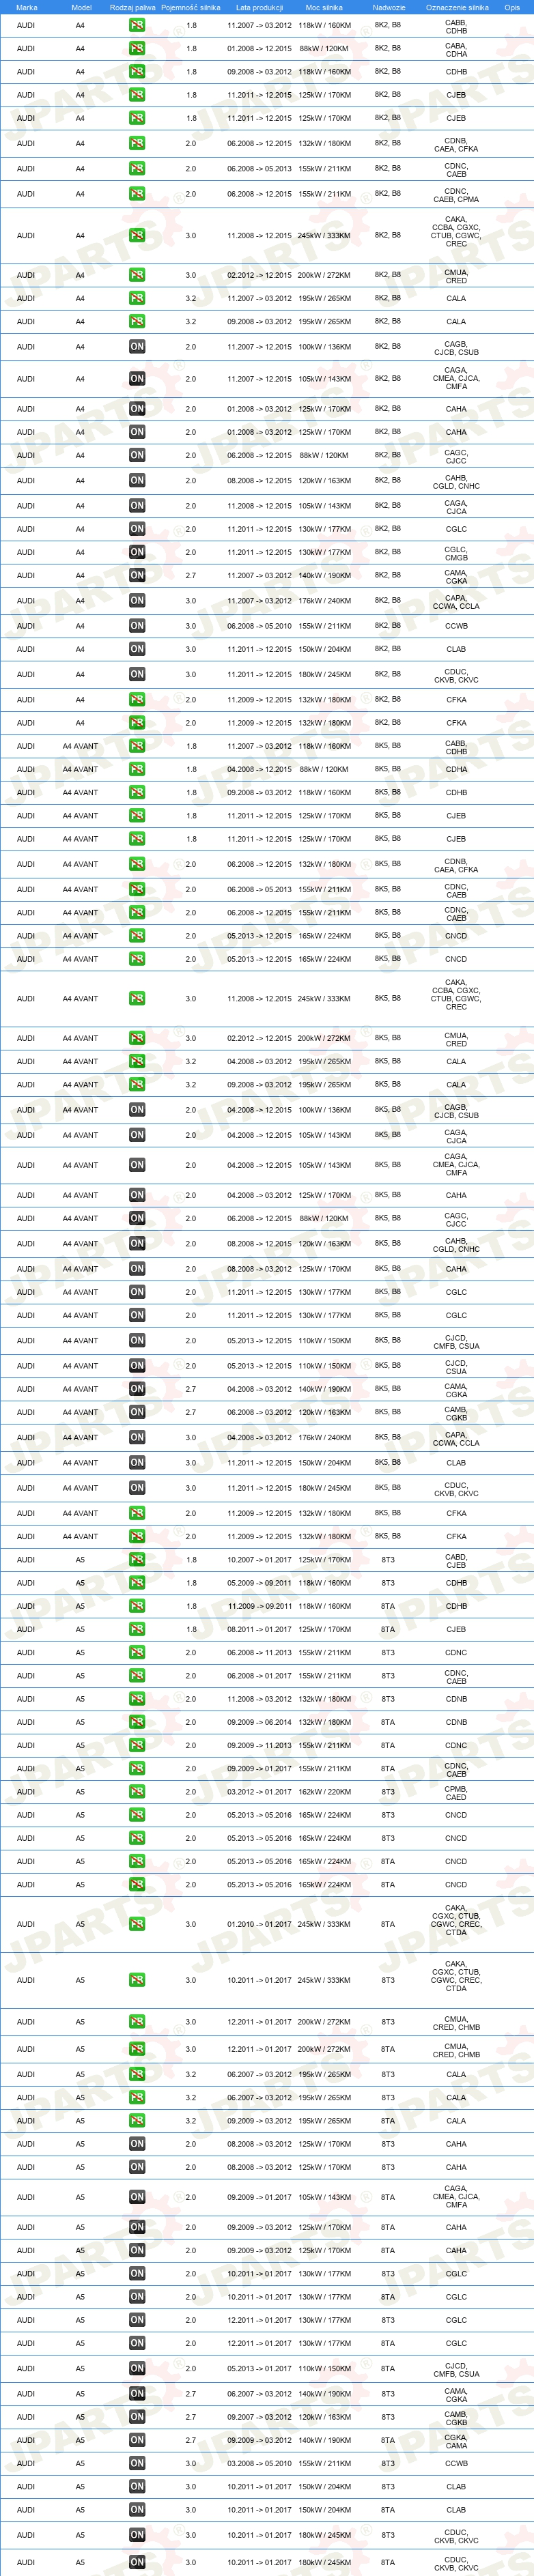
Task: Click '176kW / 240KM' in the A4 8K2 row
Action: tap(325, 601)
